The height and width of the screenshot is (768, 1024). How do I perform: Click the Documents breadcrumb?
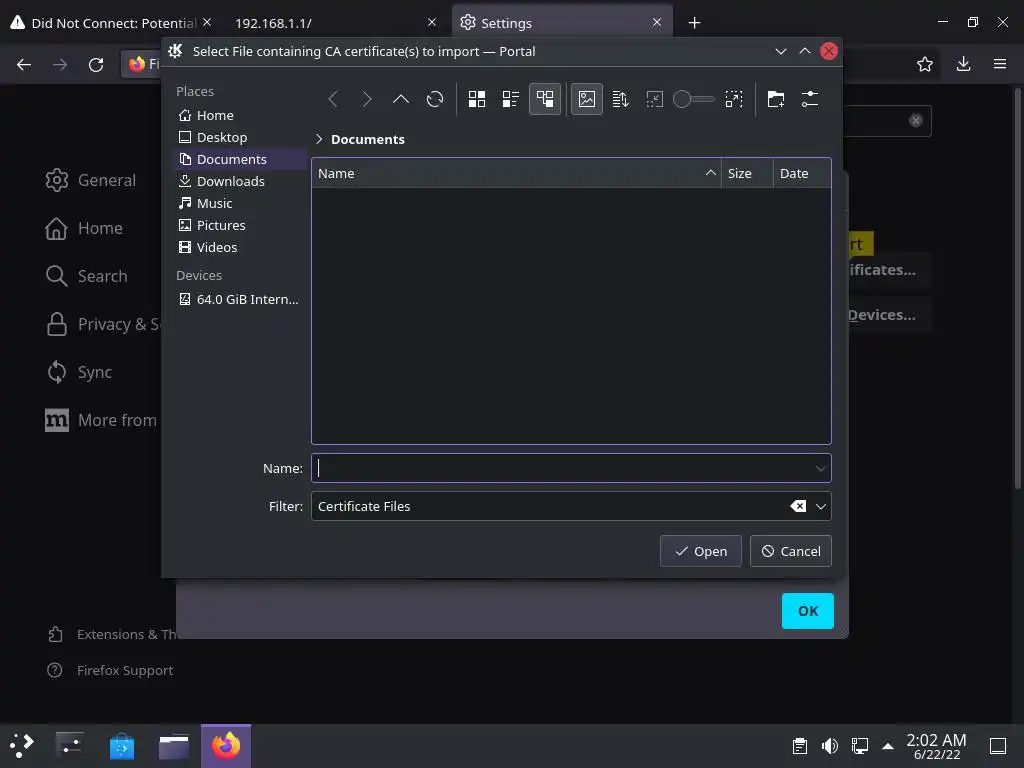(x=368, y=139)
